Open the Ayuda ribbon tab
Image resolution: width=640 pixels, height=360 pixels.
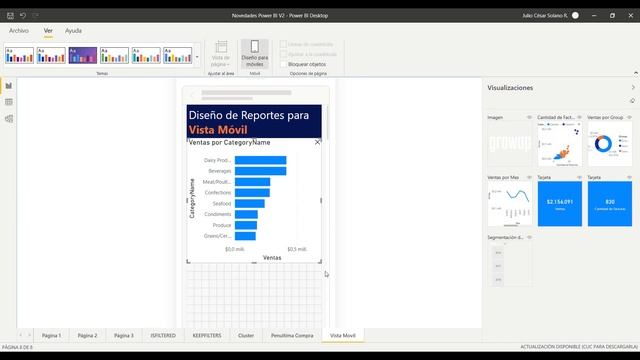pos(73,31)
